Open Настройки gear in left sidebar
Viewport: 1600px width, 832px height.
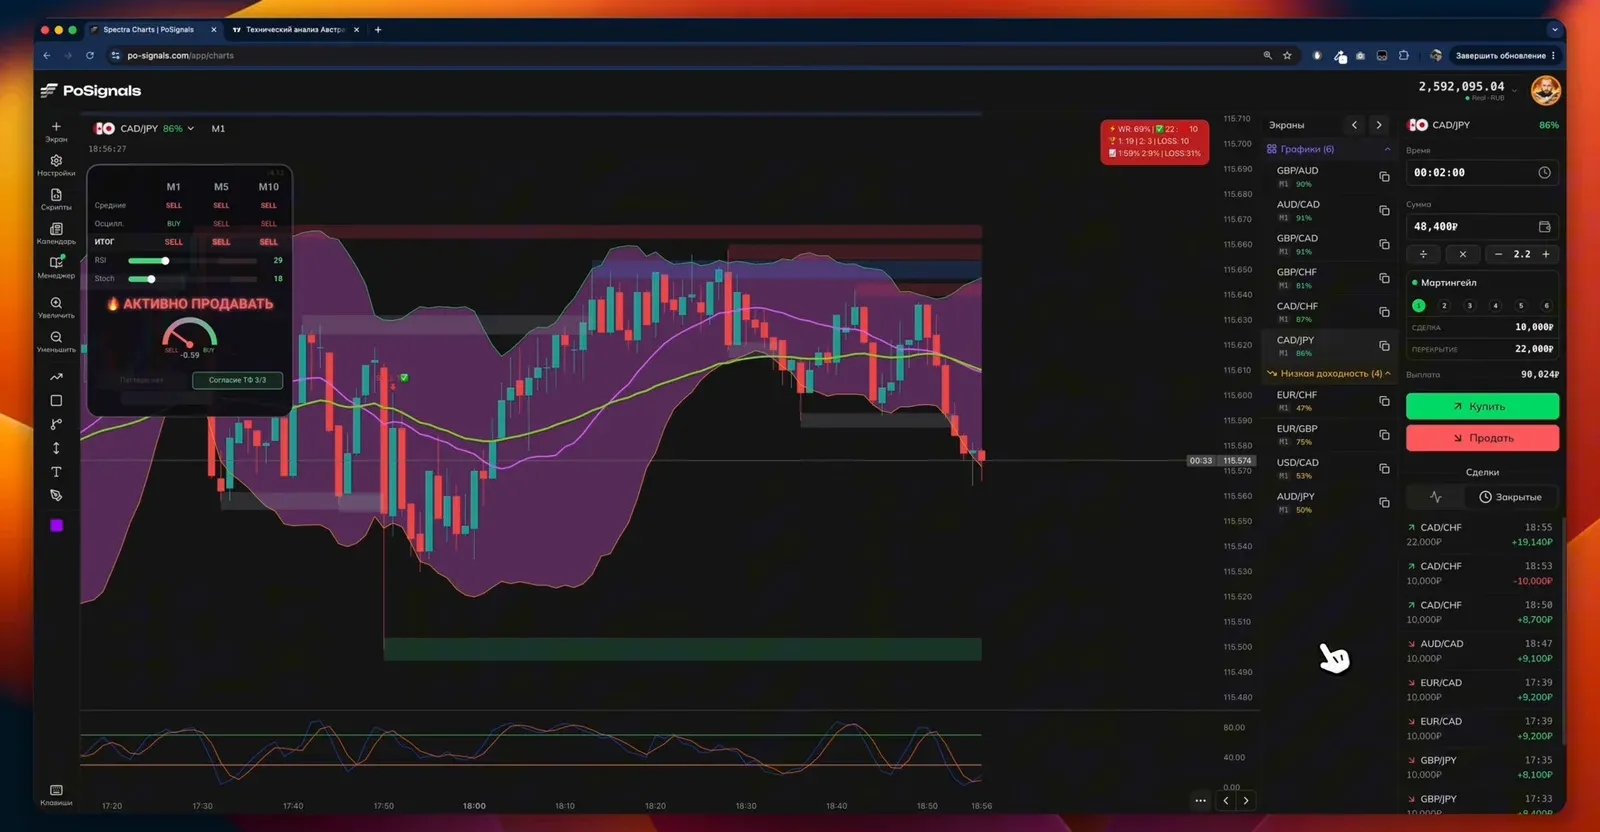click(x=56, y=160)
